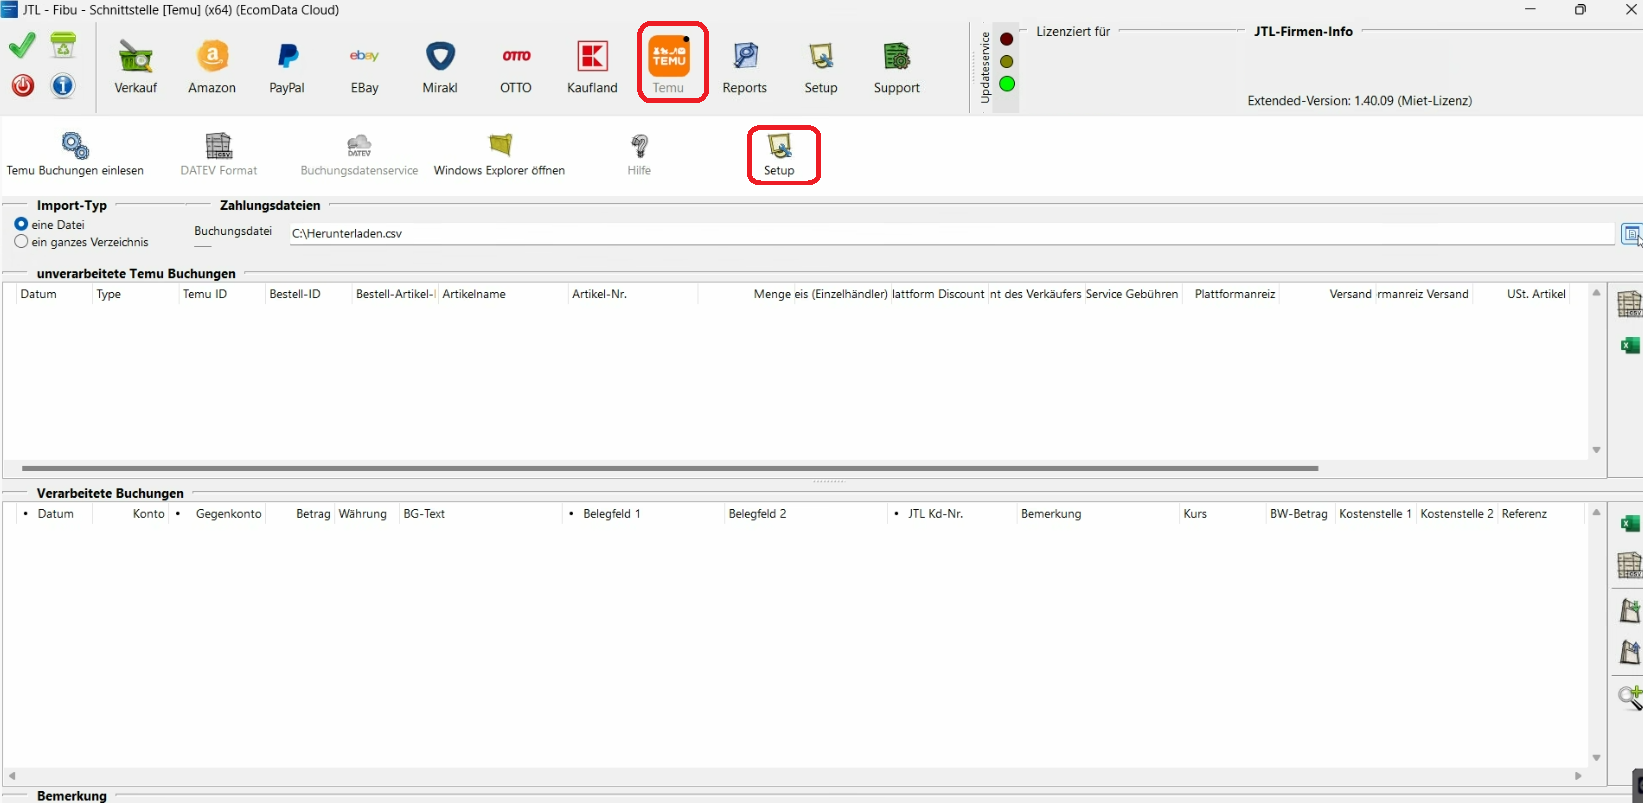
Task: Open the Reports module
Action: point(745,66)
